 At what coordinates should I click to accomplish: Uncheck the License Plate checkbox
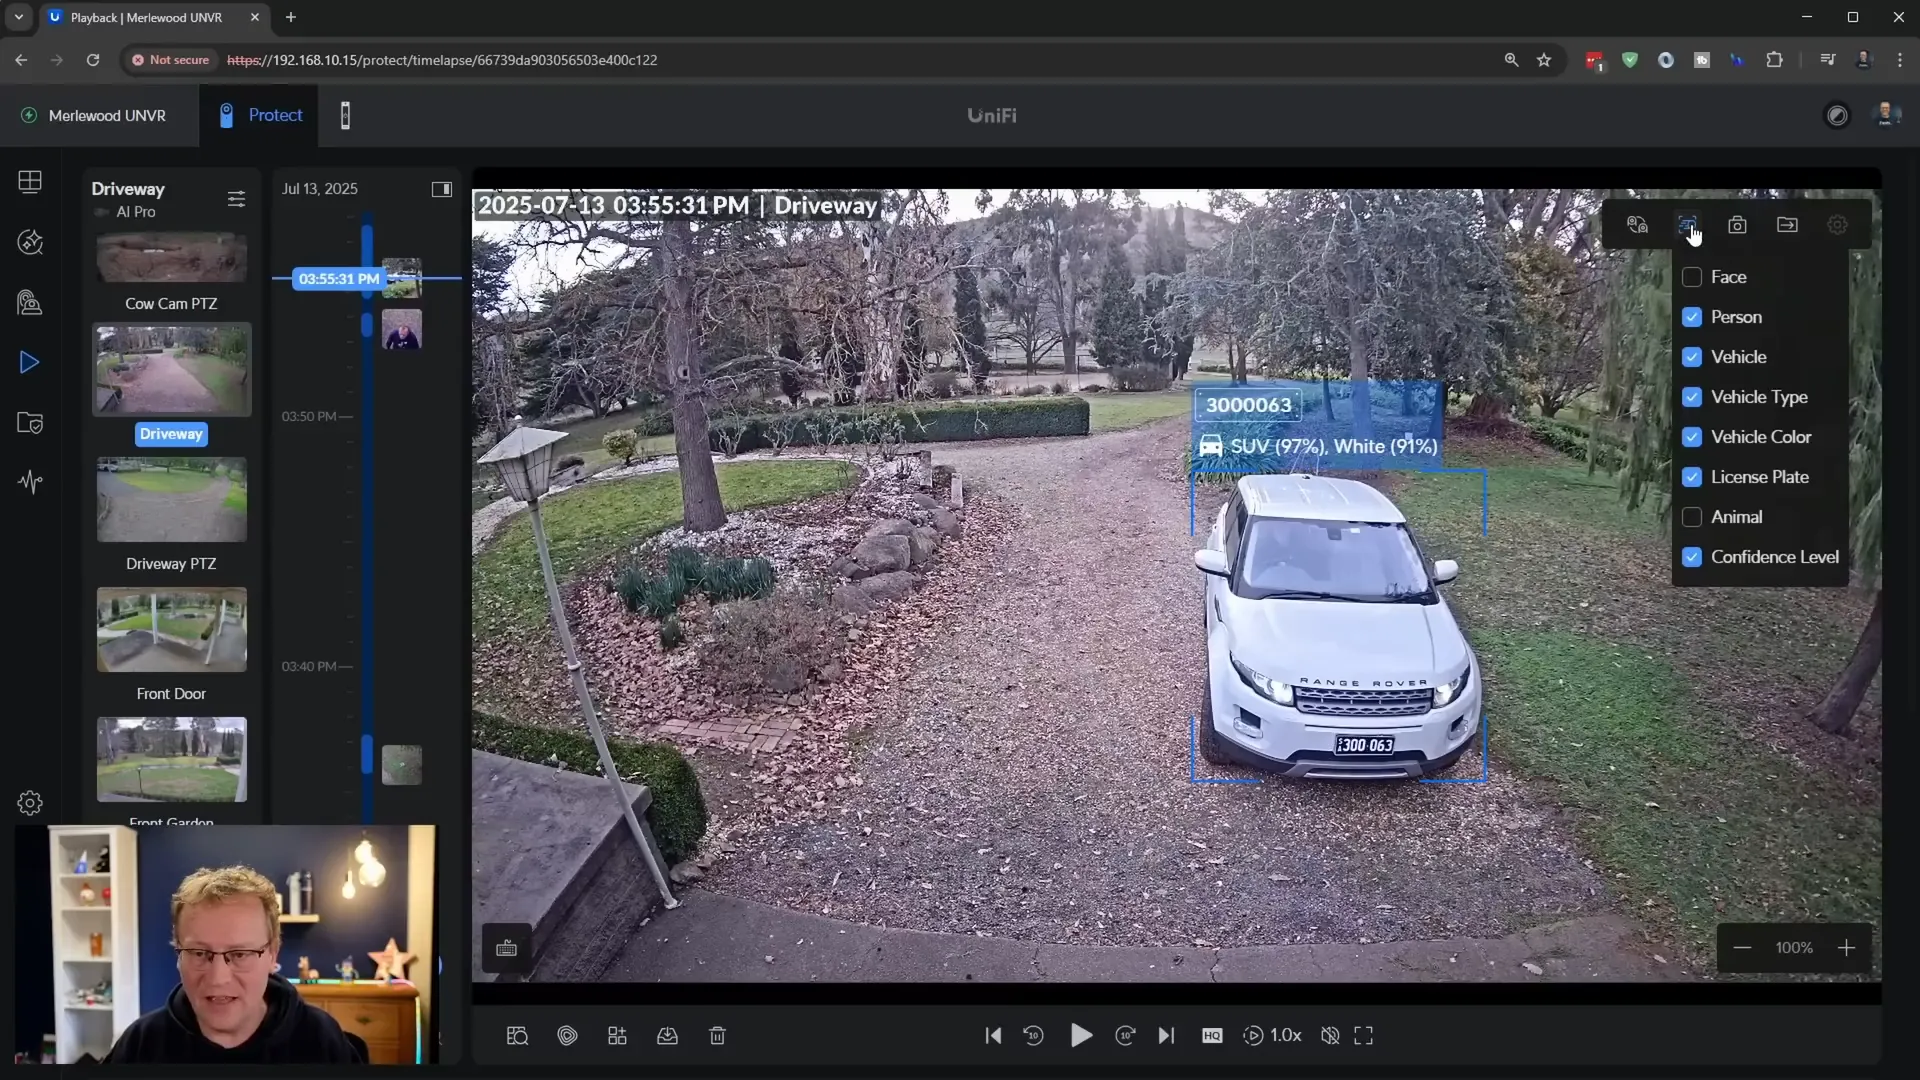click(x=1692, y=477)
